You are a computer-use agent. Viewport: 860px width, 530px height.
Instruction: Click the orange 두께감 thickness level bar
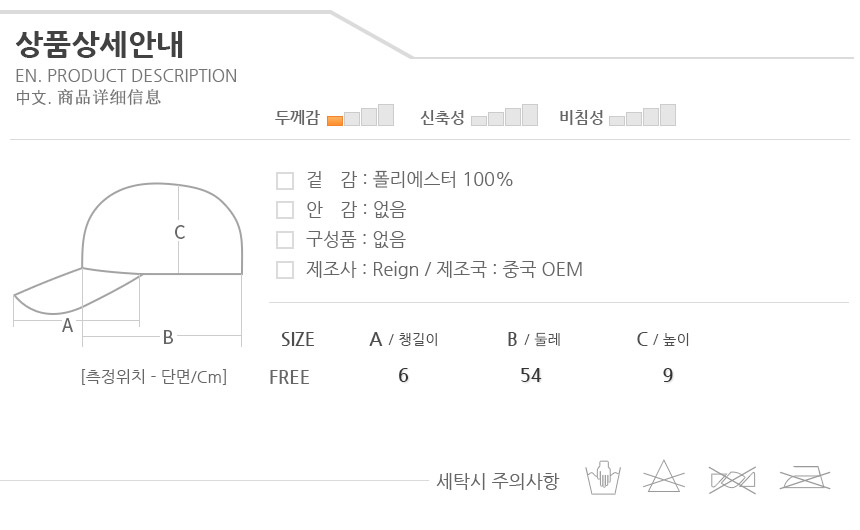335,120
